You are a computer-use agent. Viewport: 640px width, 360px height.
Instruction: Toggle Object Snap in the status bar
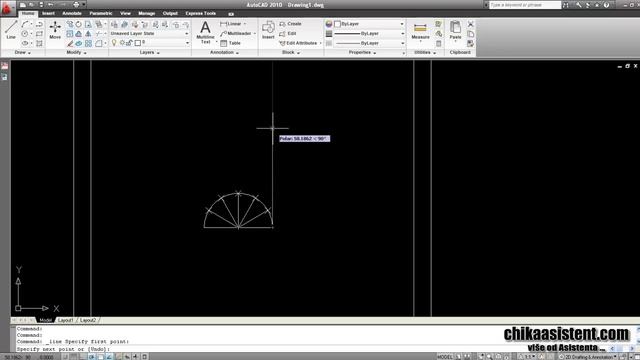click(x=100, y=357)
